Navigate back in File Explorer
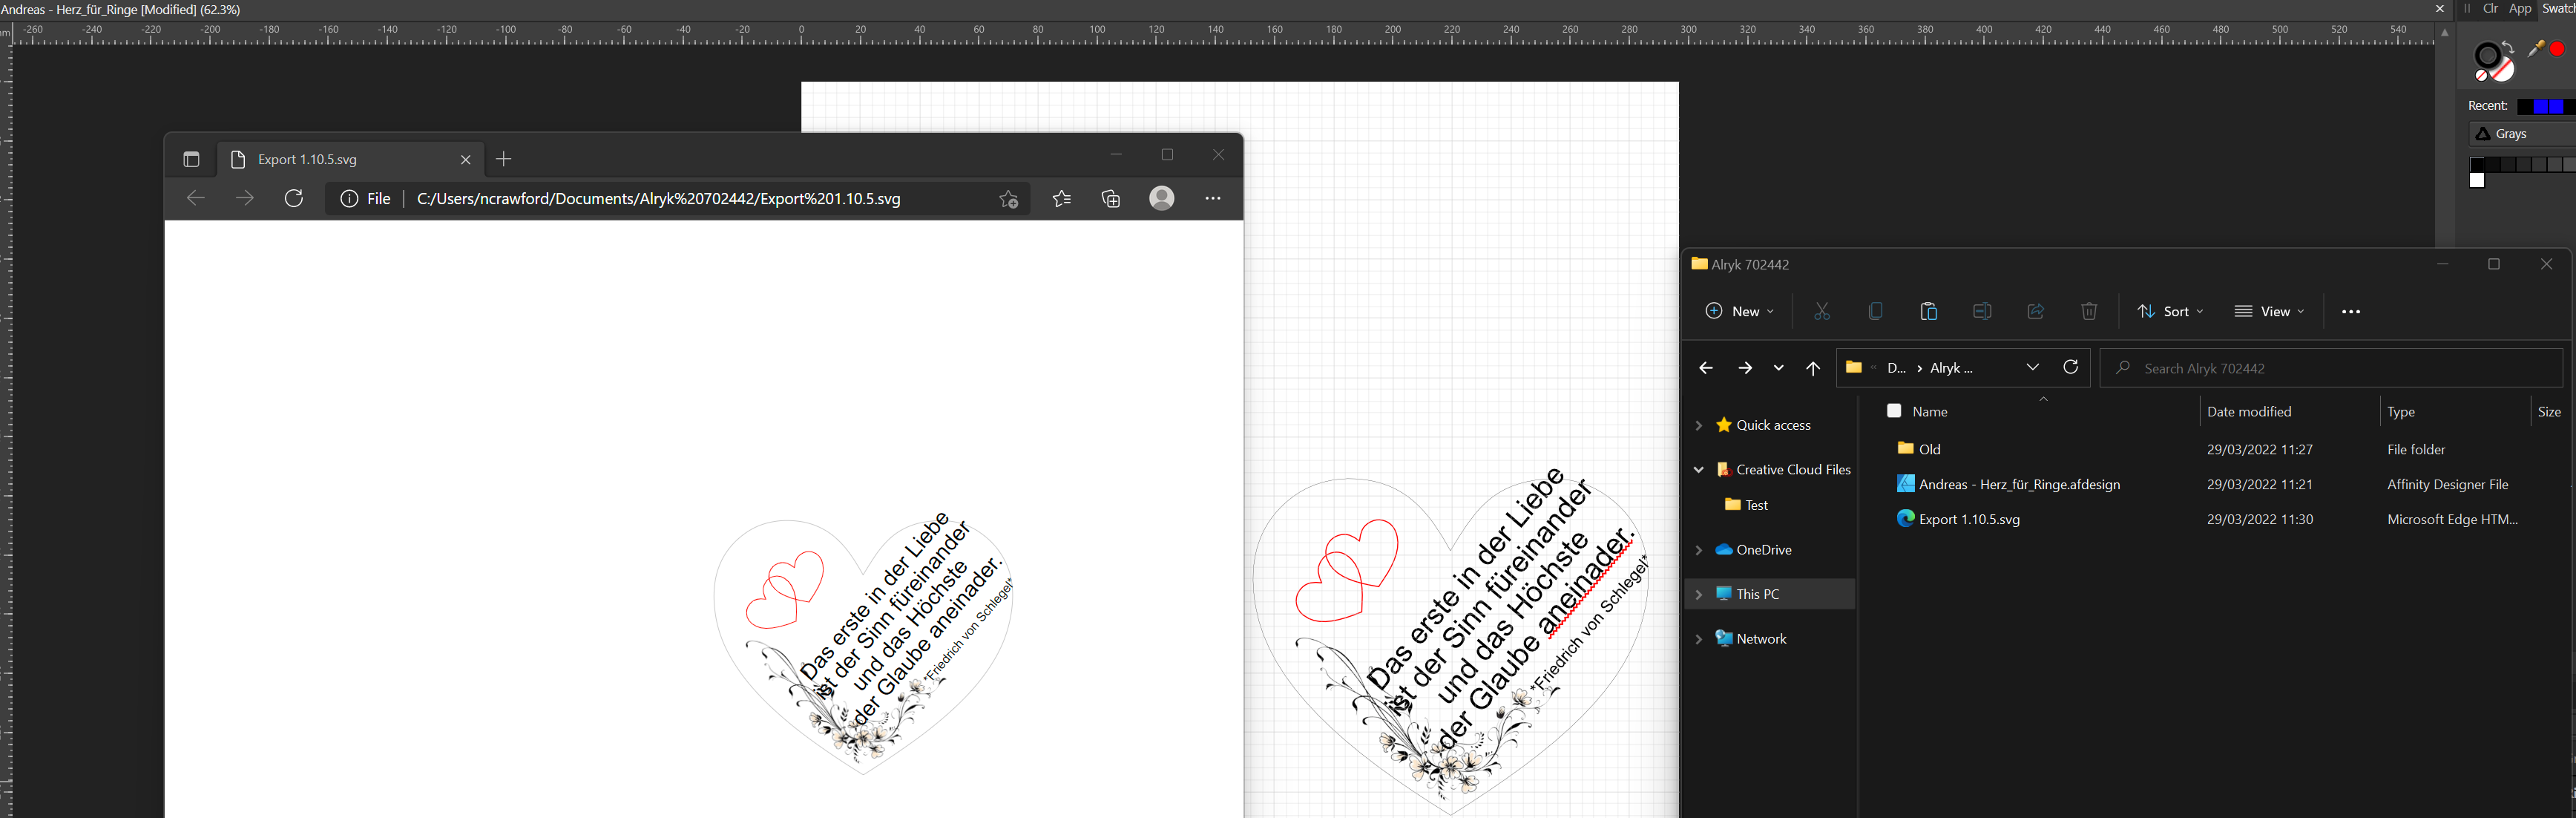 click(x=1706, y=368)
